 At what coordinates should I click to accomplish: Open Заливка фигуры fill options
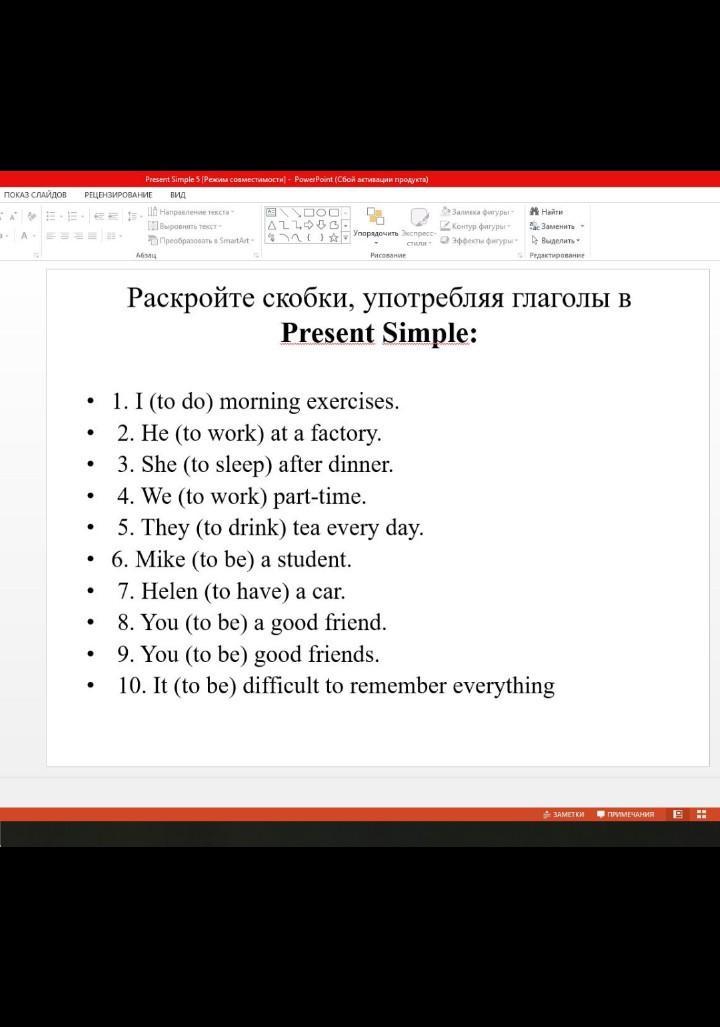point(477,212)
